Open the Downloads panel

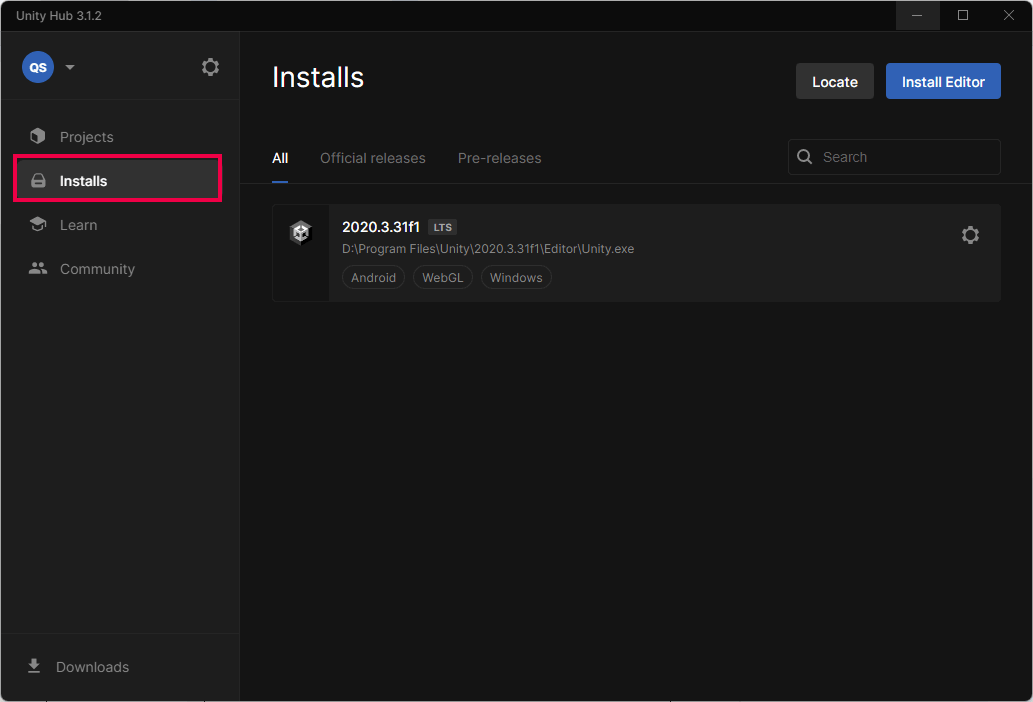click(92, 667)
